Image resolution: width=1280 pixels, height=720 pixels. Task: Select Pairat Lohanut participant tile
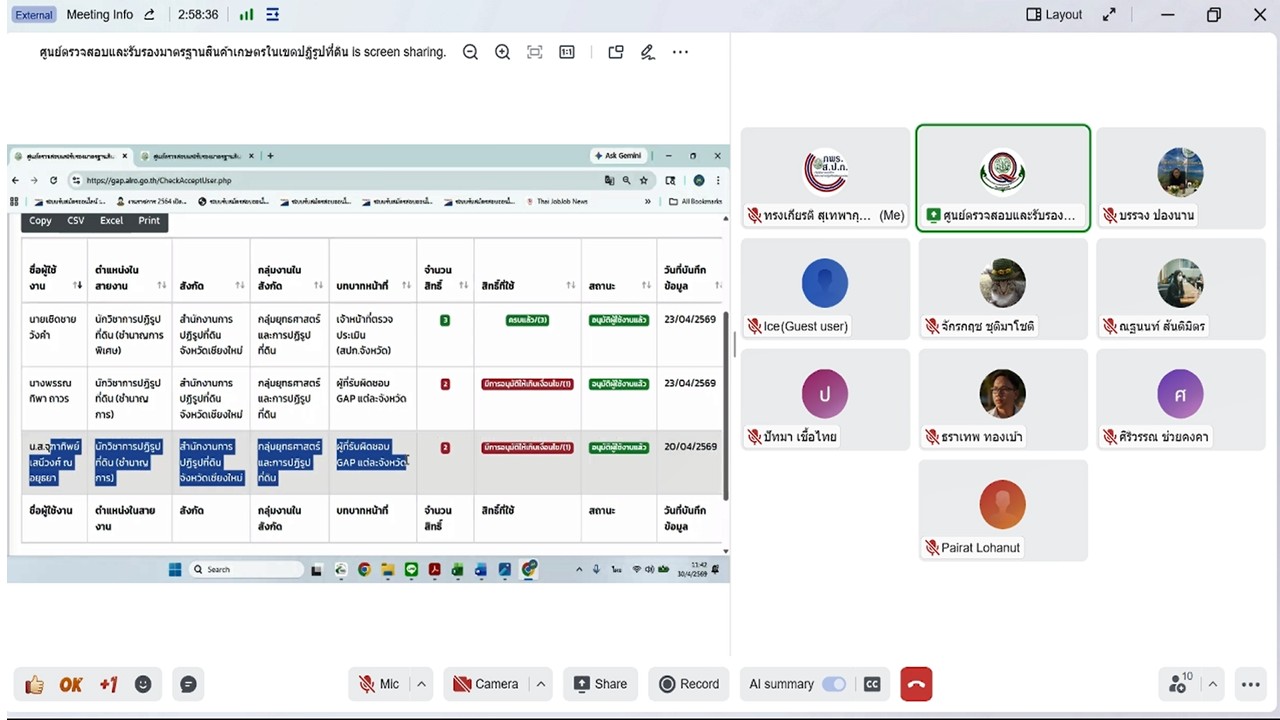tap(1002, 510)
